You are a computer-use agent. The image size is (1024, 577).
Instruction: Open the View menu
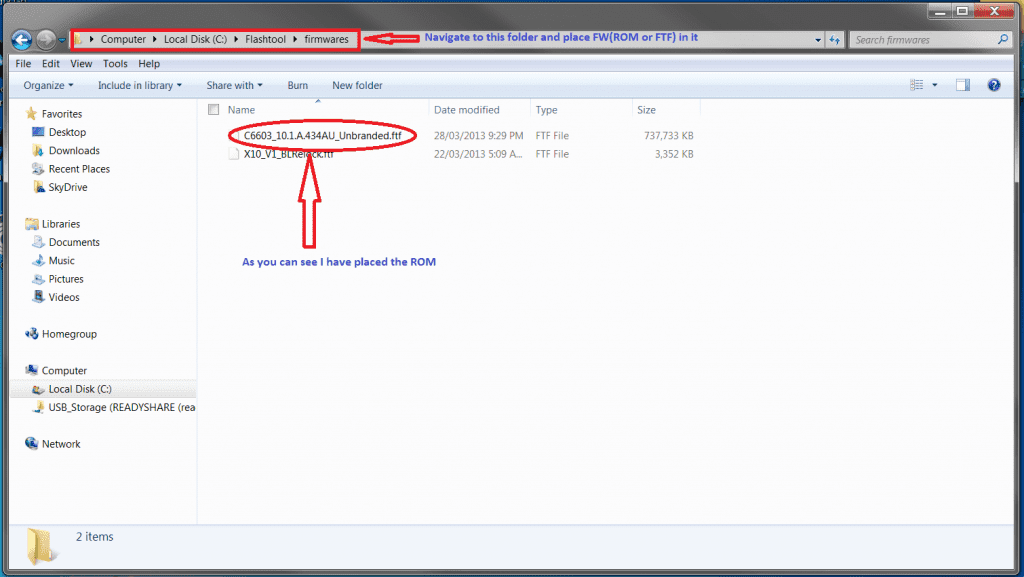point(81,63)
